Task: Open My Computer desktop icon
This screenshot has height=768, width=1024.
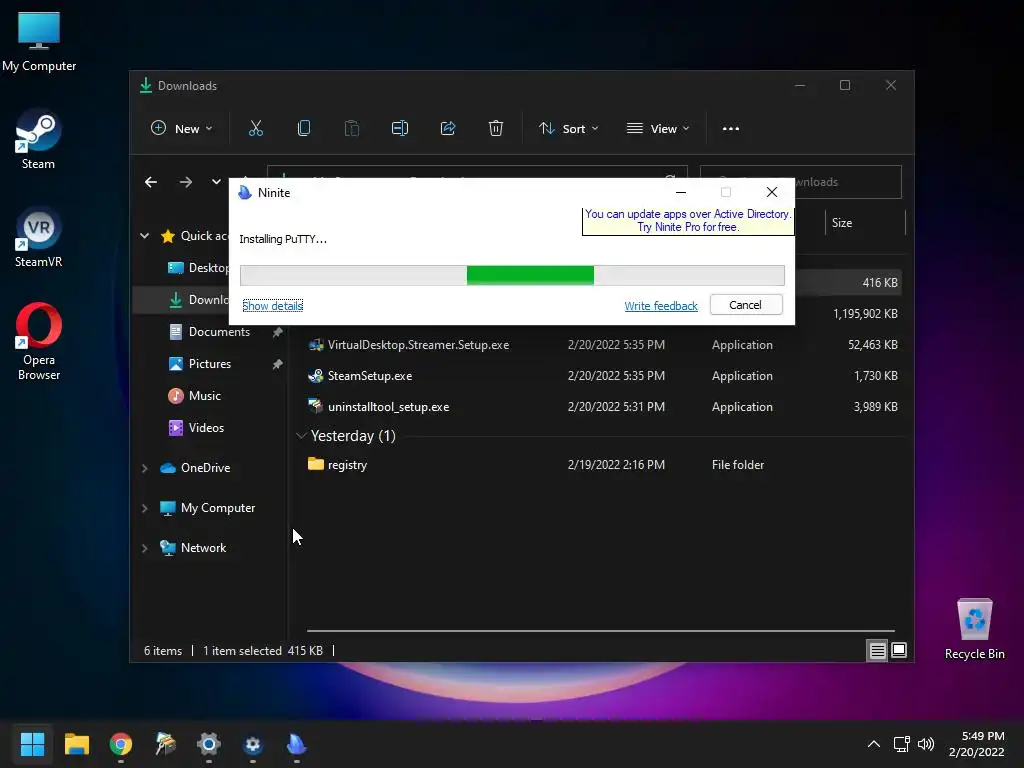Action: [x=39, y=42]
